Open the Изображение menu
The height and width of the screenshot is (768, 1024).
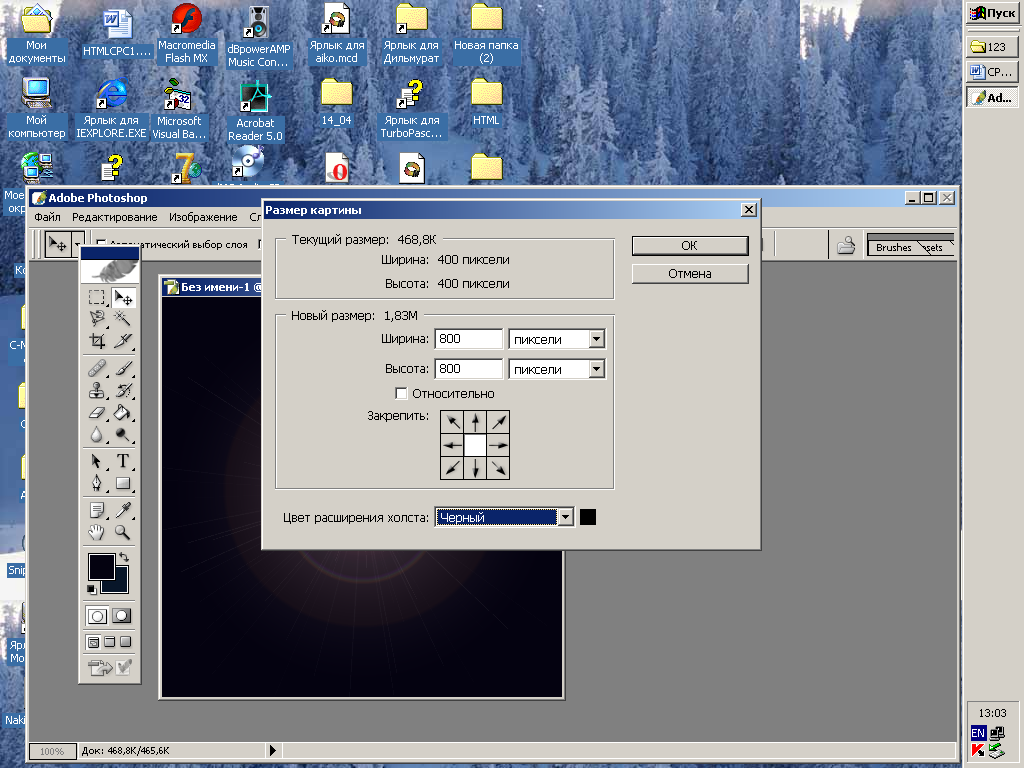tap(203, 217)
